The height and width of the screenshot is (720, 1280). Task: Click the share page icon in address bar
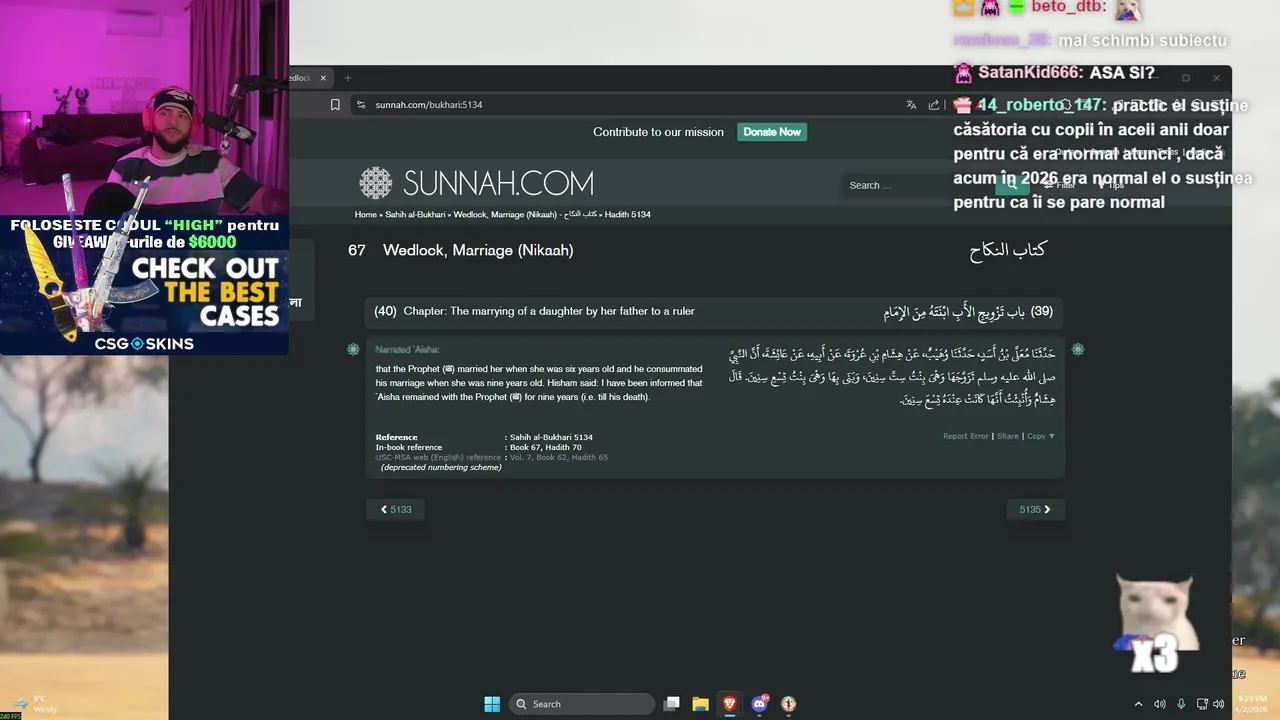coord(934,104)
